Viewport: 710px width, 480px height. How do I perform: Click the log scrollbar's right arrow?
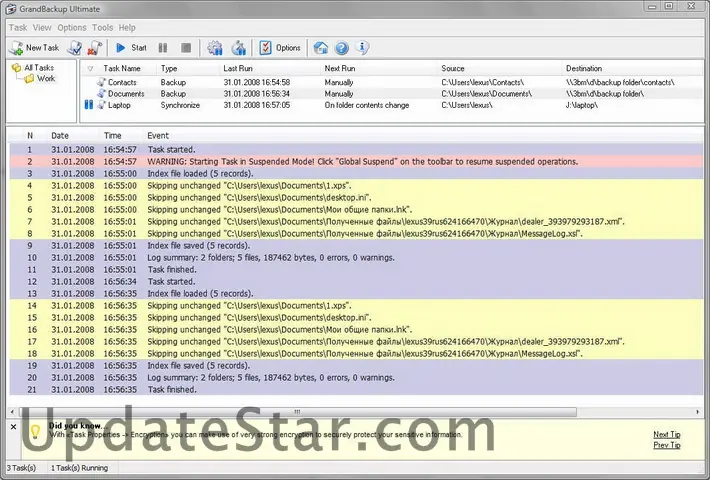(x=698, y=412)
